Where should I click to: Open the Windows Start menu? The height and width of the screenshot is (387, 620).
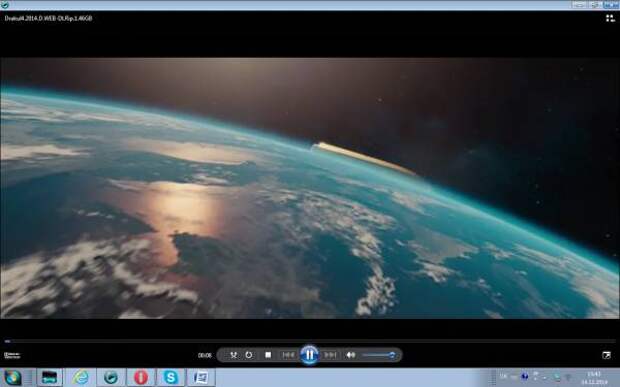pyautogui.click(x=13, y=378)
